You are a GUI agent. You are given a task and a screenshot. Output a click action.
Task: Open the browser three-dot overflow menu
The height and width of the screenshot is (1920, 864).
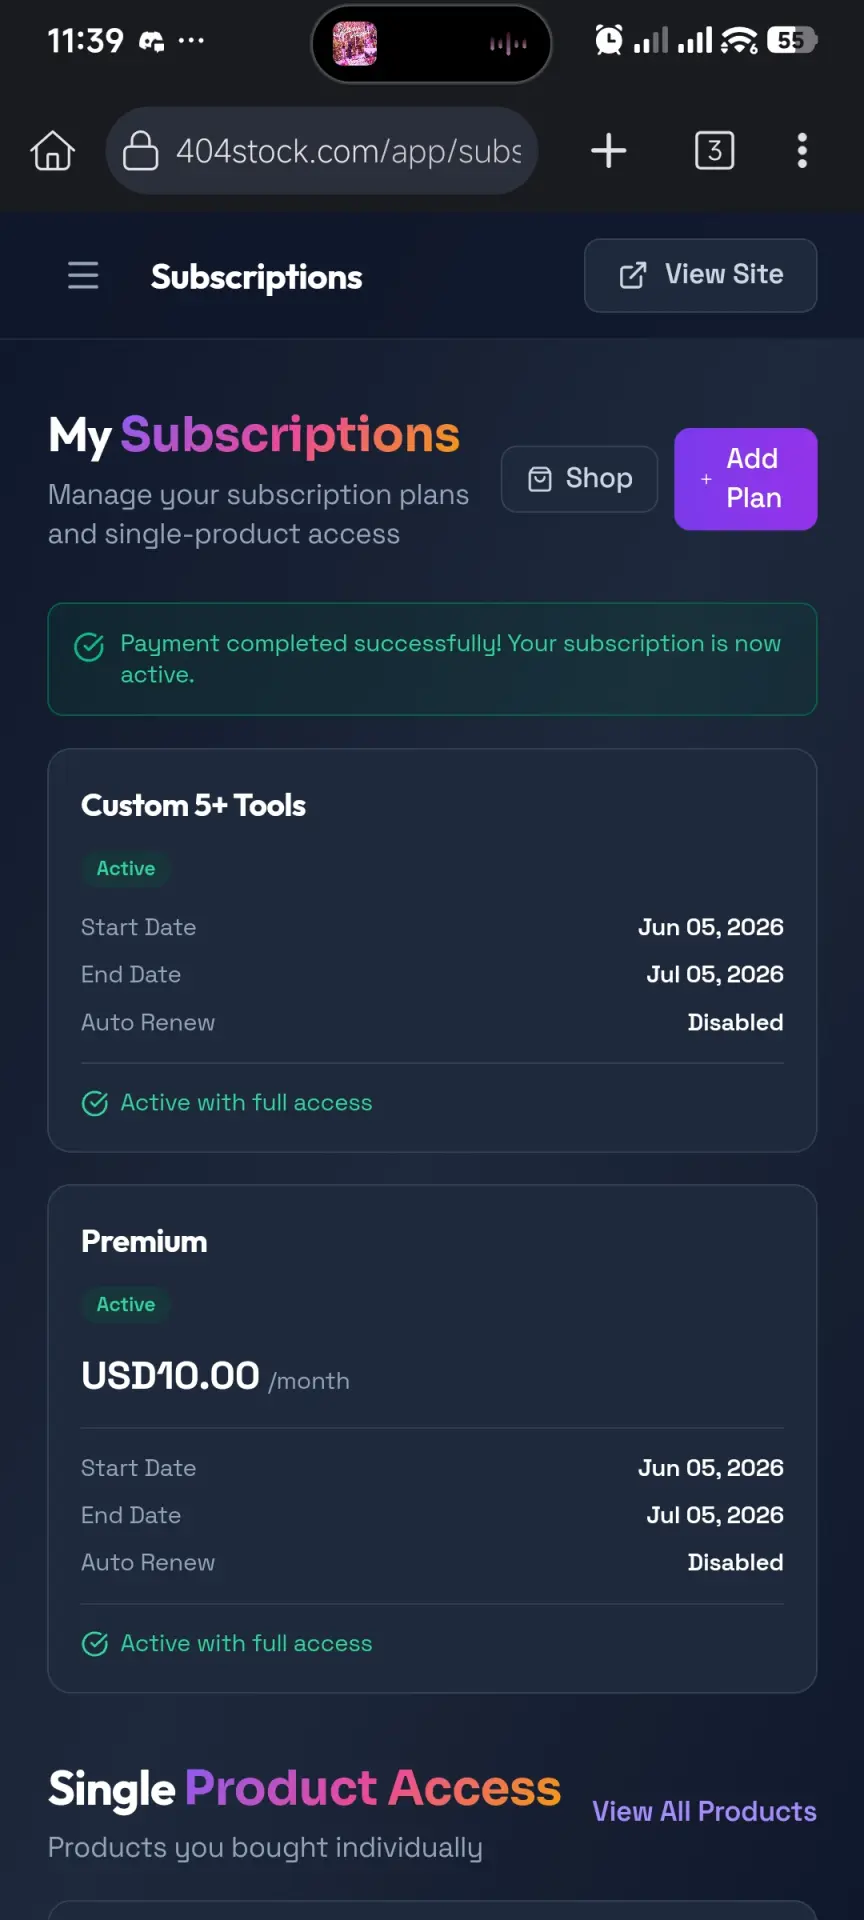click(x=802, y=151)
